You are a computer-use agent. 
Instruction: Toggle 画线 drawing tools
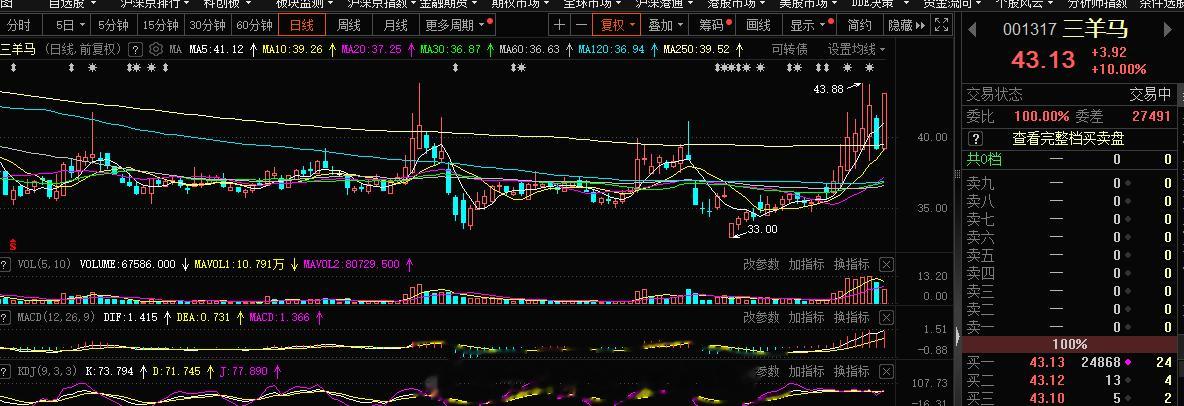pyautogui.click(x=758, y=25)
